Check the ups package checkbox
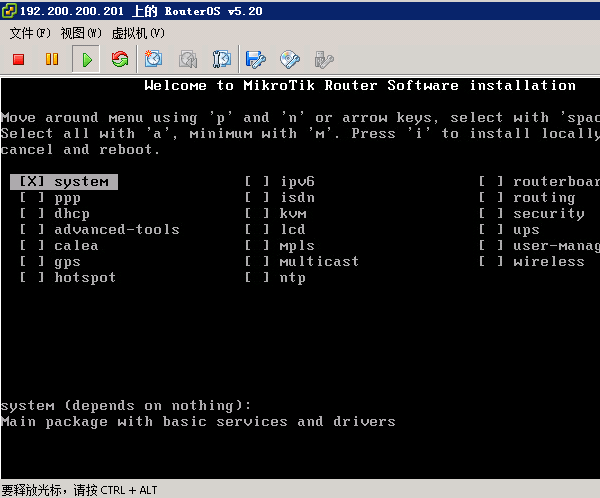Viewport: 600px width, 498px height. 491,229
